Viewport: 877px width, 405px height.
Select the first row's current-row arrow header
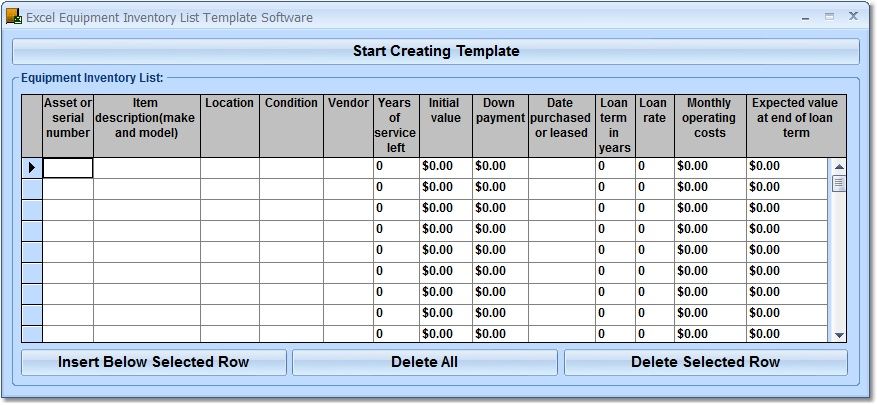(x=32, y=168)
